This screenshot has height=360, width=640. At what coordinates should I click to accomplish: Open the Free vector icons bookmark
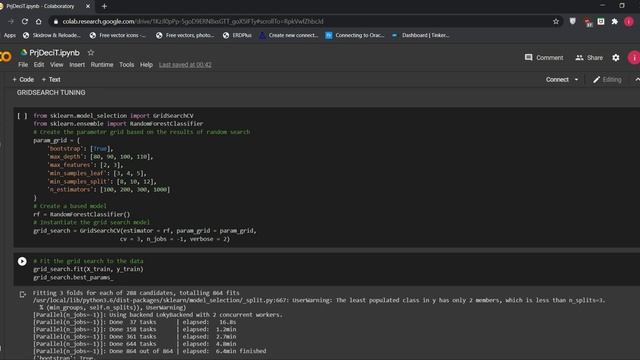118,36
